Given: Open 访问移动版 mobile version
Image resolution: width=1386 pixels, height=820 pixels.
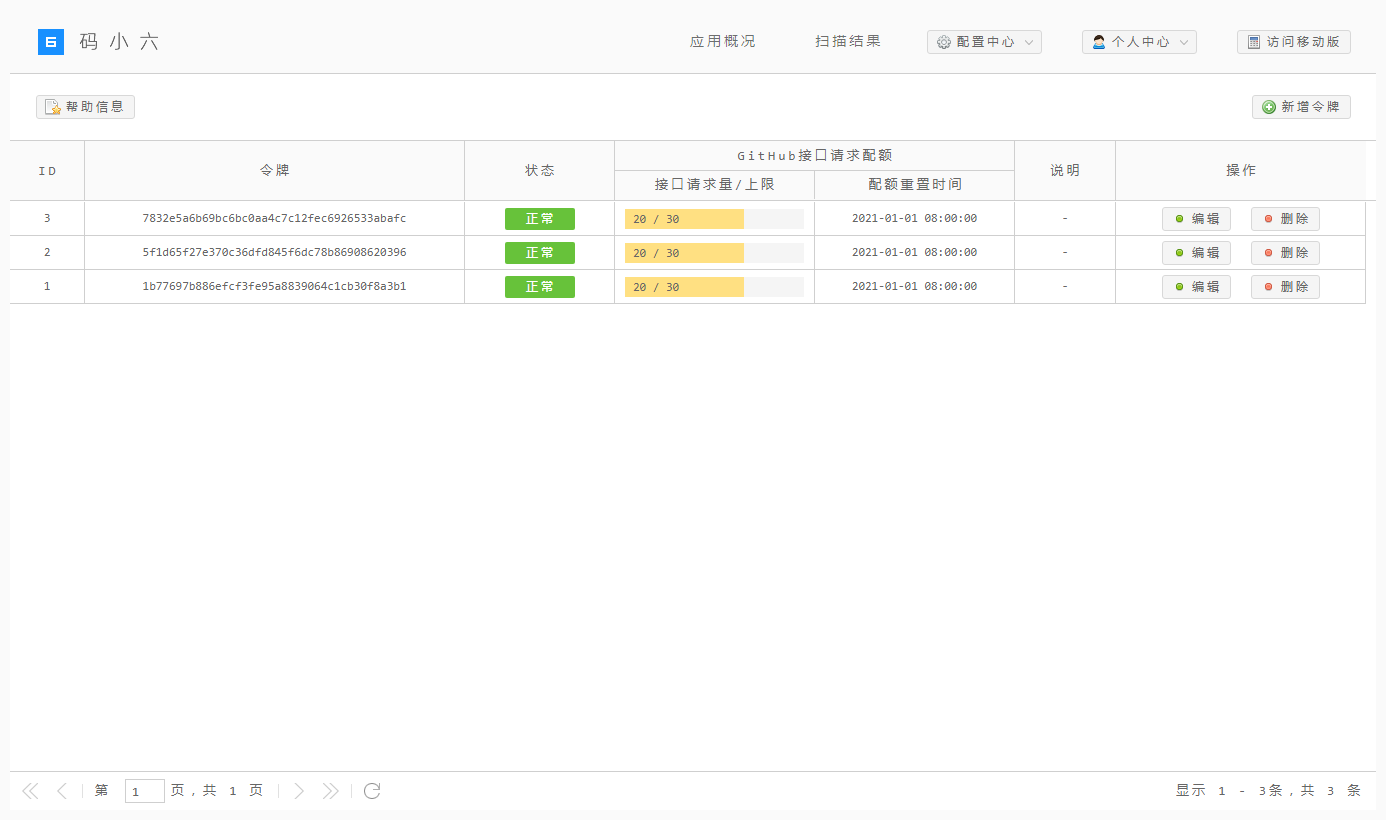Looking at the screenshot, I should (x=1294, y=42).
